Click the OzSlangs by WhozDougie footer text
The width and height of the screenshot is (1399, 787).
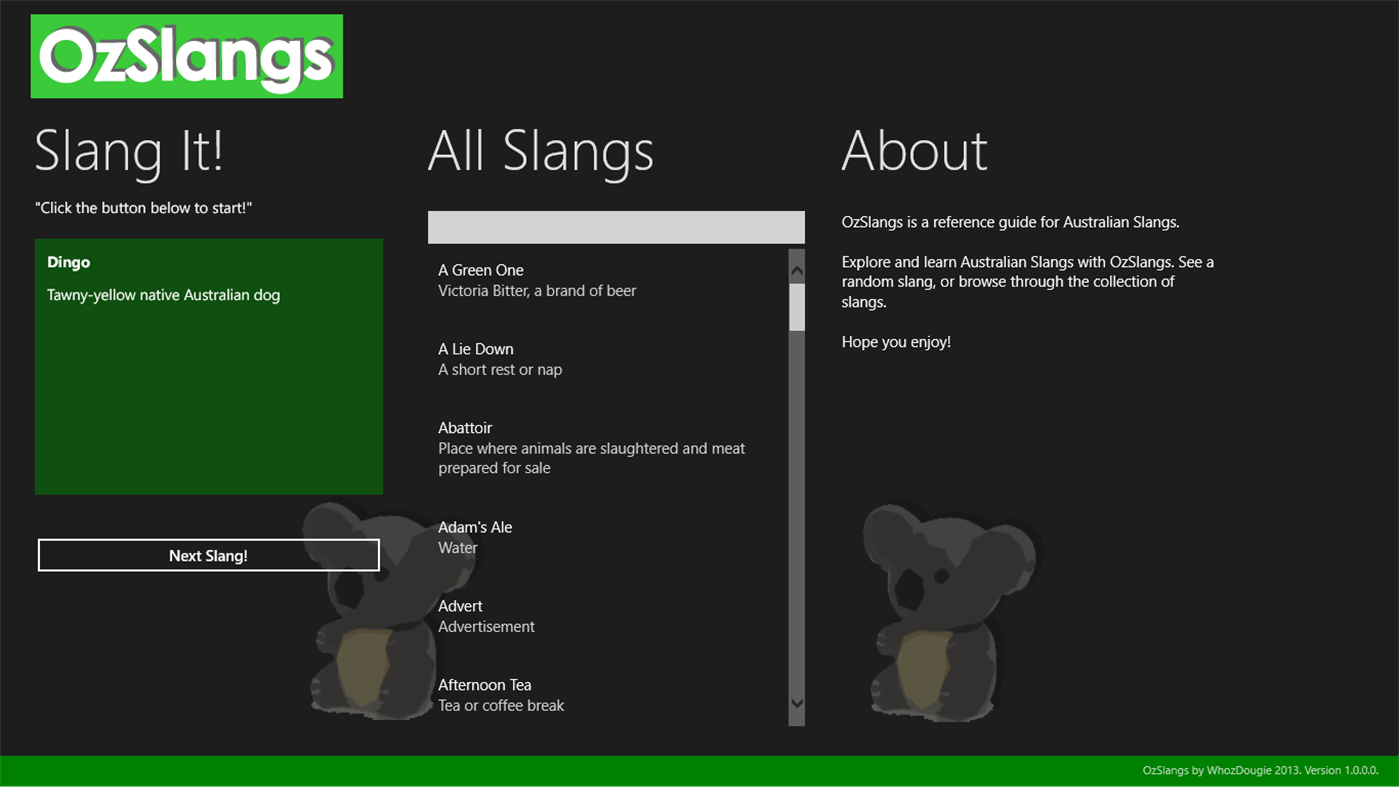pos(1259,770)
